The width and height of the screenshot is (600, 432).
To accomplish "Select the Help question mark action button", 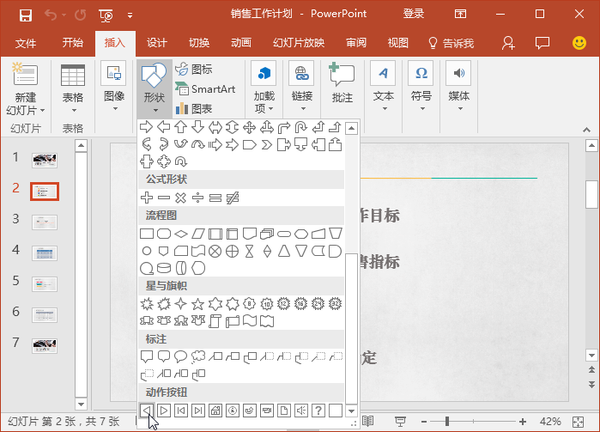I will 318,411.
